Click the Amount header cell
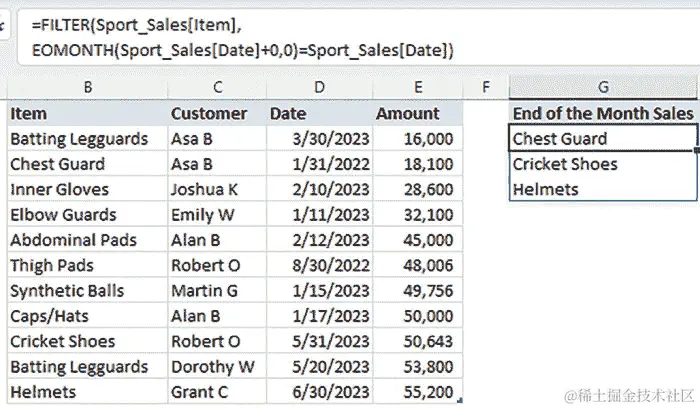700x409 pixels. point(418,113)
